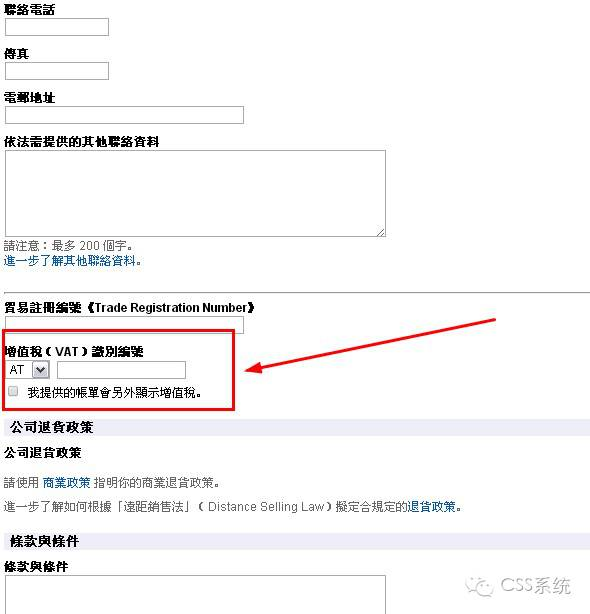Click inside the 條款與條件 text area

coord(195,594)
